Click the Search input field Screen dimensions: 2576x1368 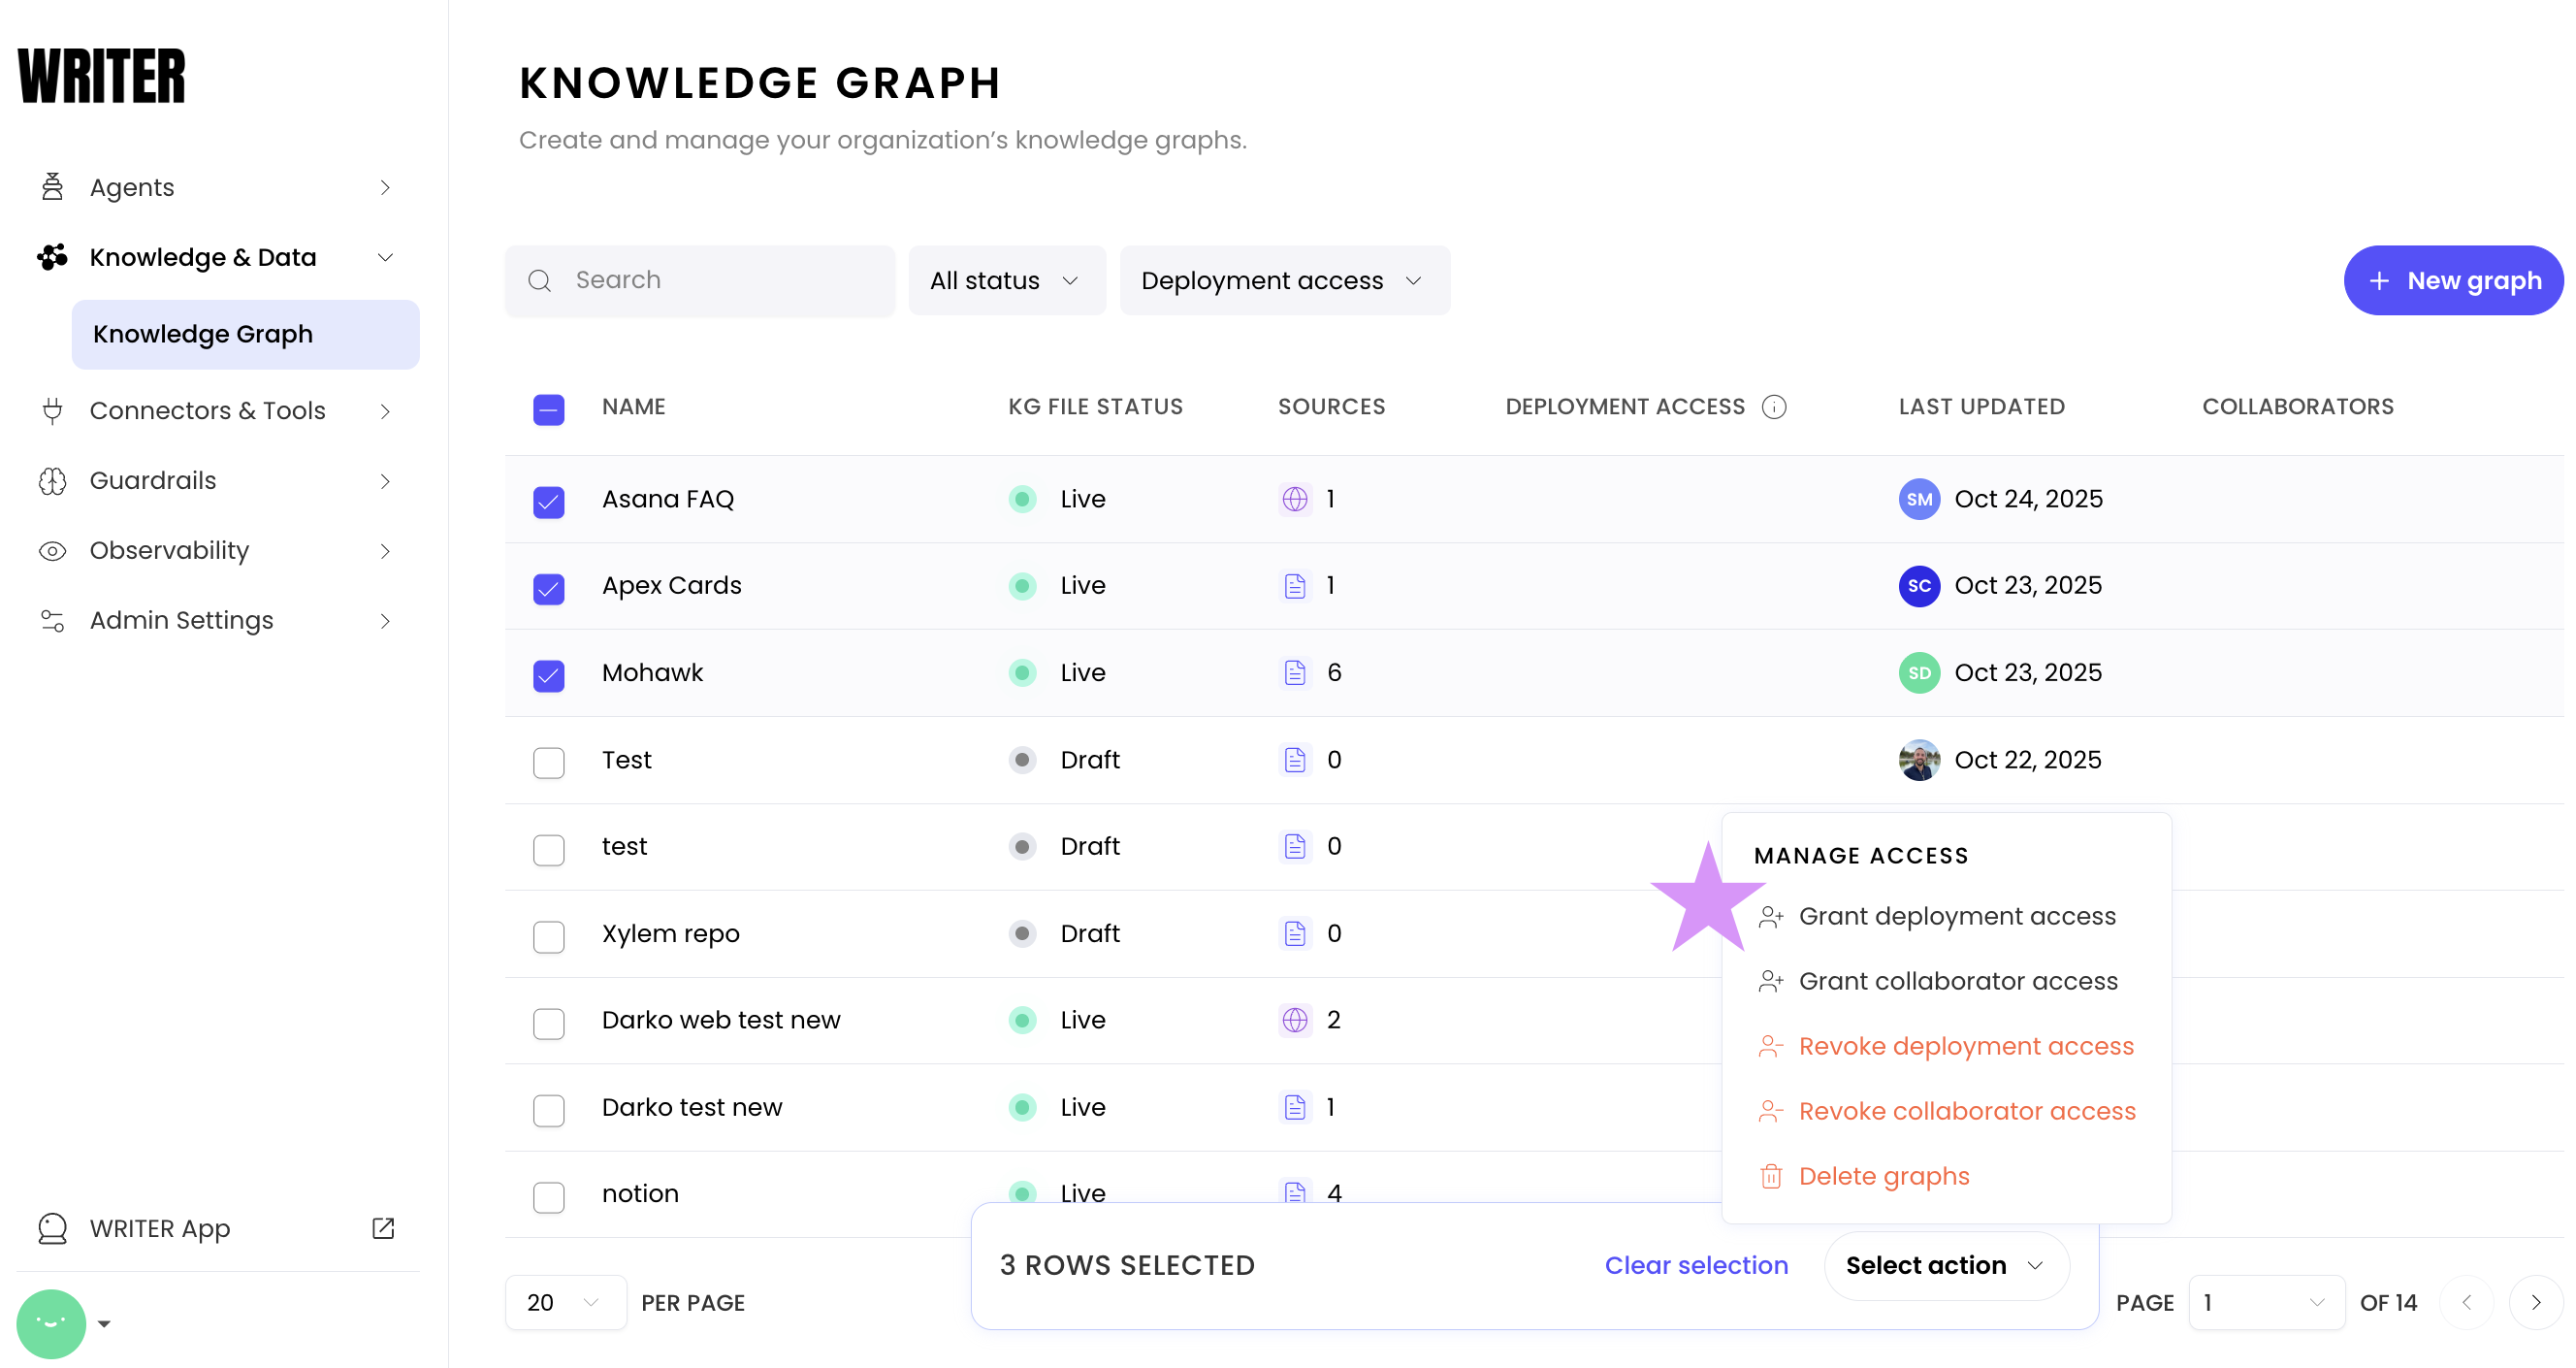700,281
